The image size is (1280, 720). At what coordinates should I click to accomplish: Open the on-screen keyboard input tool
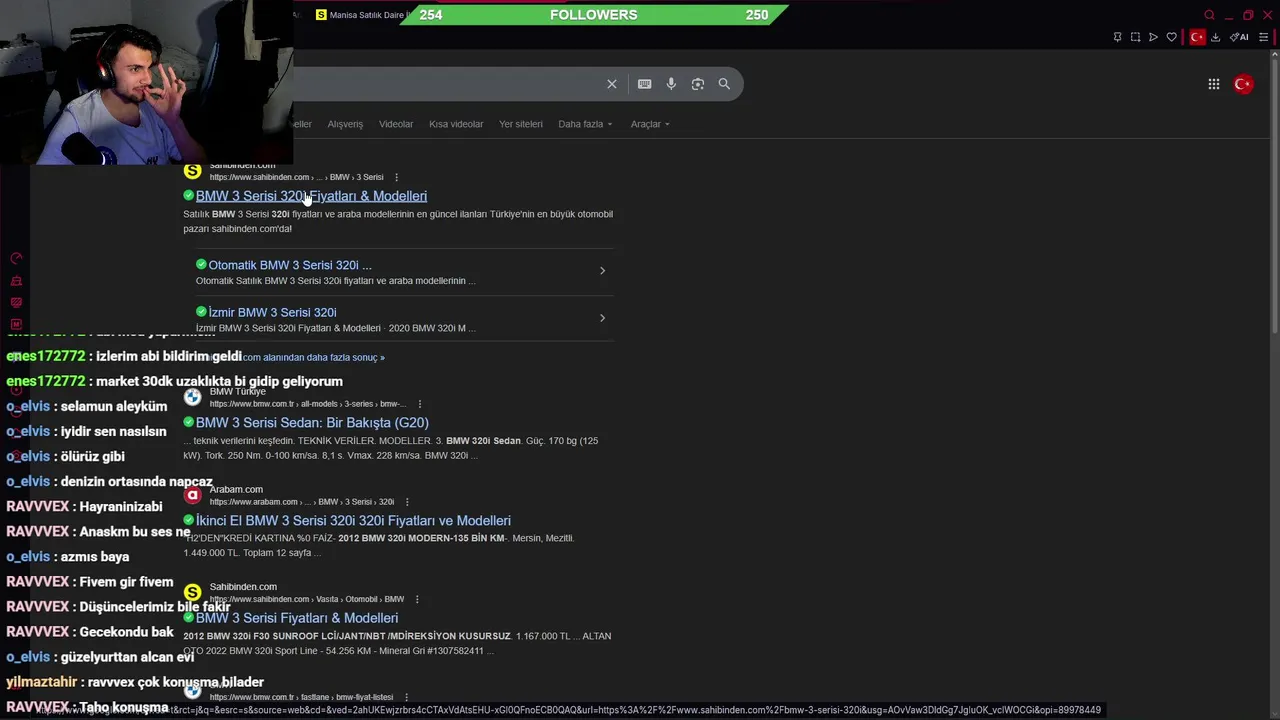(645, 84)
